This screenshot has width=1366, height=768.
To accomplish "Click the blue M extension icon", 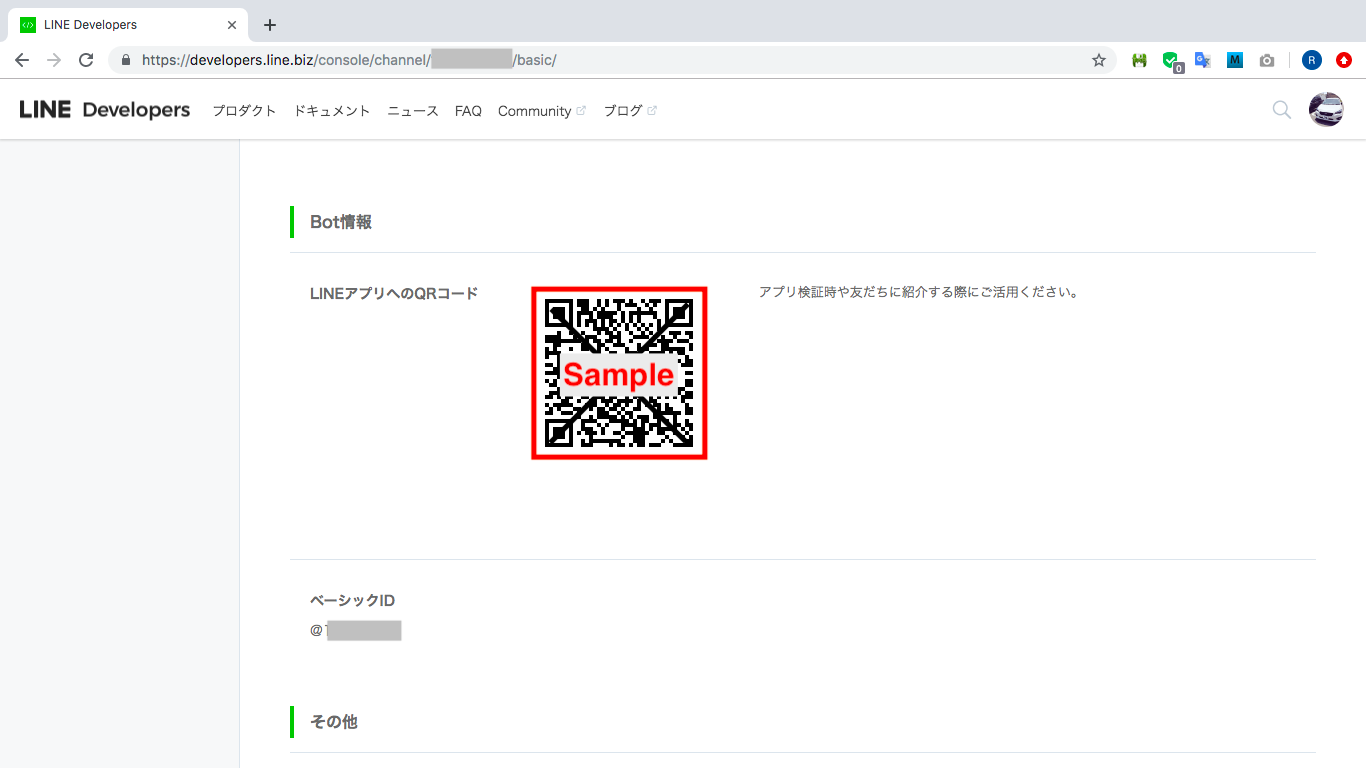I will coord(1235,60).
